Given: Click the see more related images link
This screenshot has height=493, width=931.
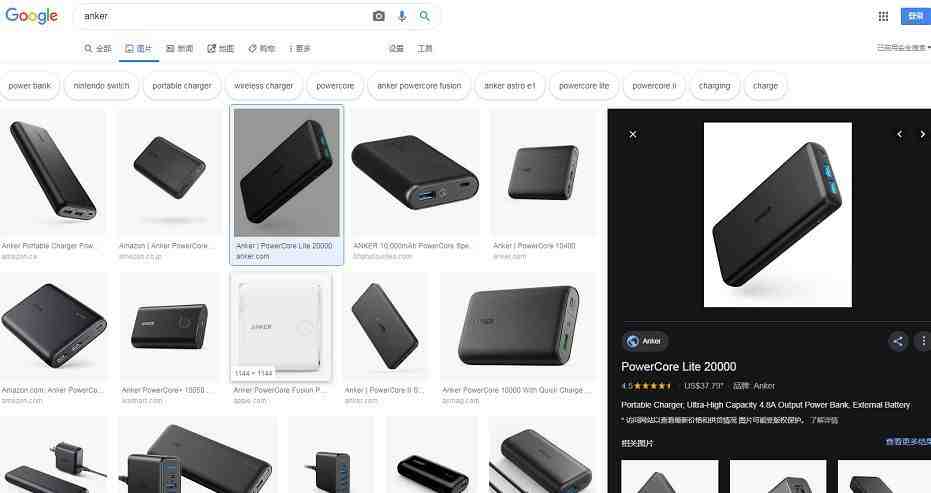Looking at the screenshot, I should pos(908,442).
